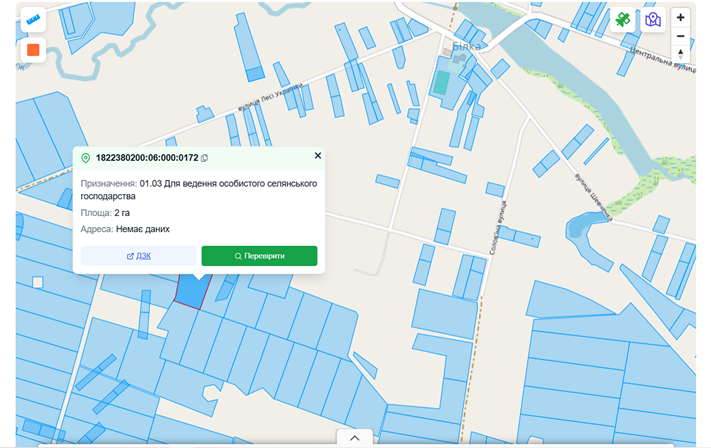The height and width of the screenshot is (448, 711).
Task: Click the Призначення 01.03 description text
Action: coord(199,190)
